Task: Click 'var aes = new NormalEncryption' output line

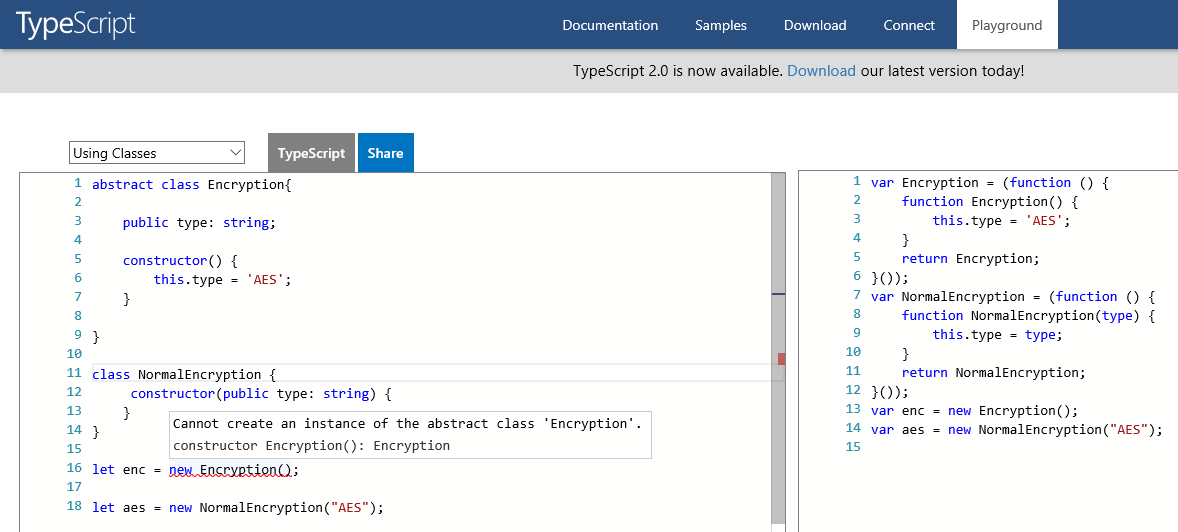Action: point(1016,430)
